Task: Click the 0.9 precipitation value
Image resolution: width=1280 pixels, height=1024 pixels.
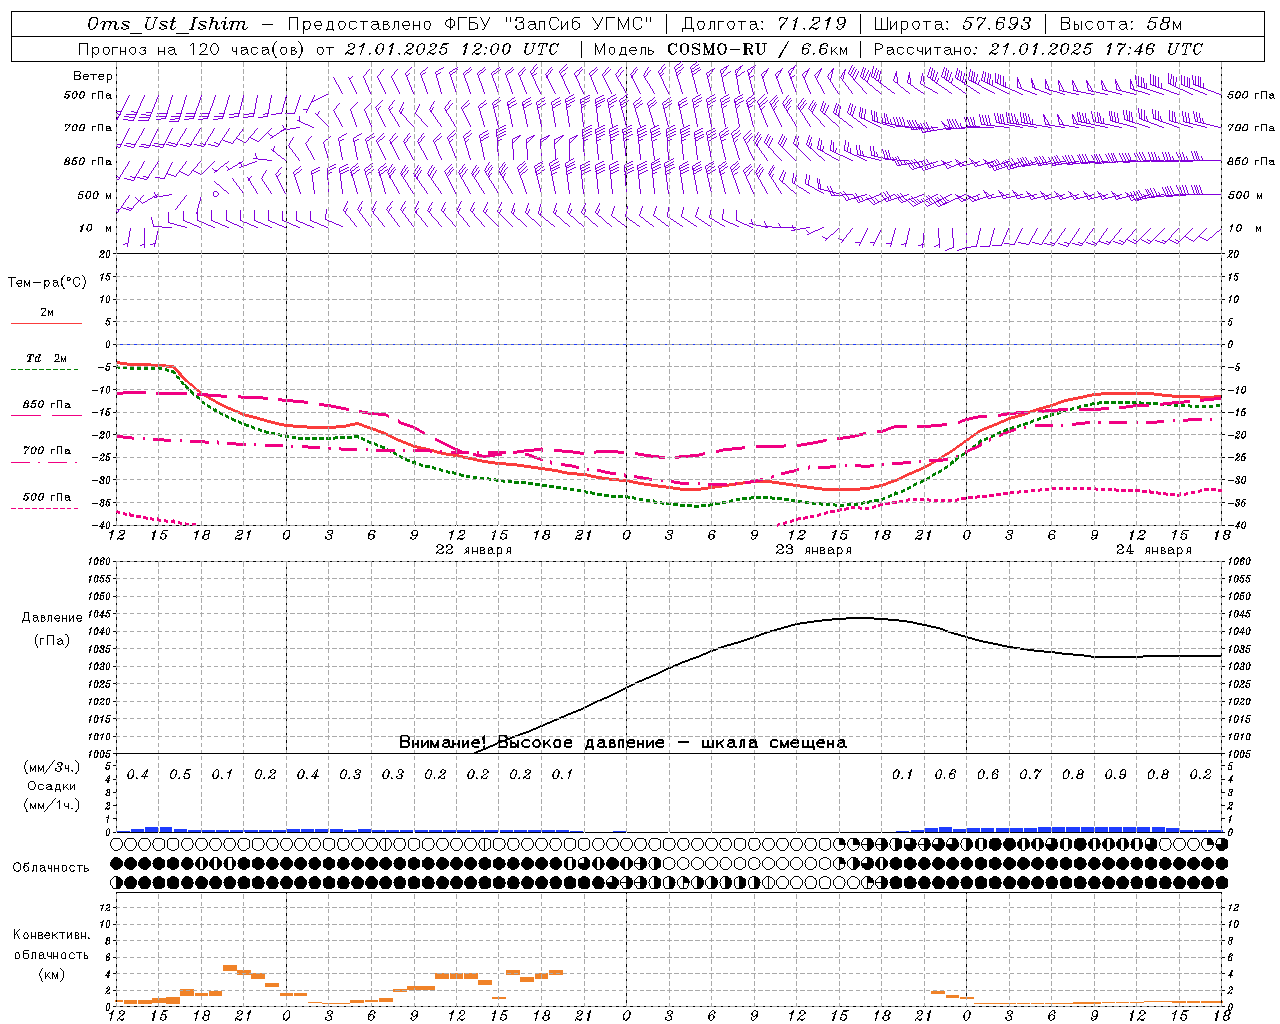Action: pyautogui.click(x=1115, y=775)
